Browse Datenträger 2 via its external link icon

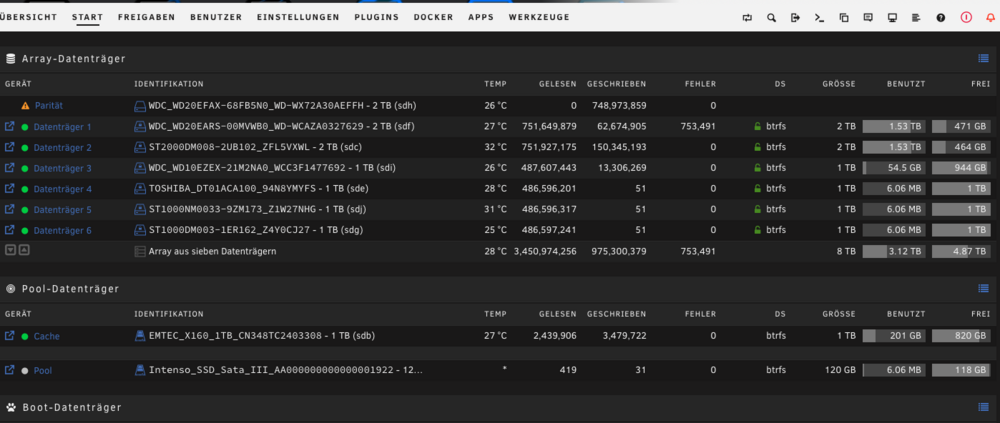10,147
